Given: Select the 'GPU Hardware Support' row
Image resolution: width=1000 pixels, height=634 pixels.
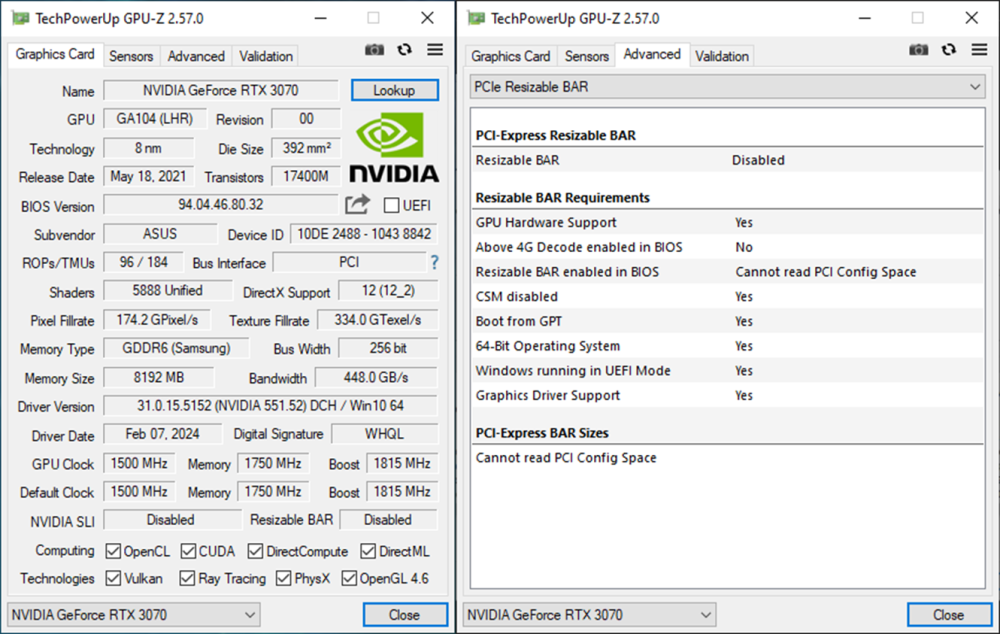Looking at the screenshot, I should pos(728,222).
